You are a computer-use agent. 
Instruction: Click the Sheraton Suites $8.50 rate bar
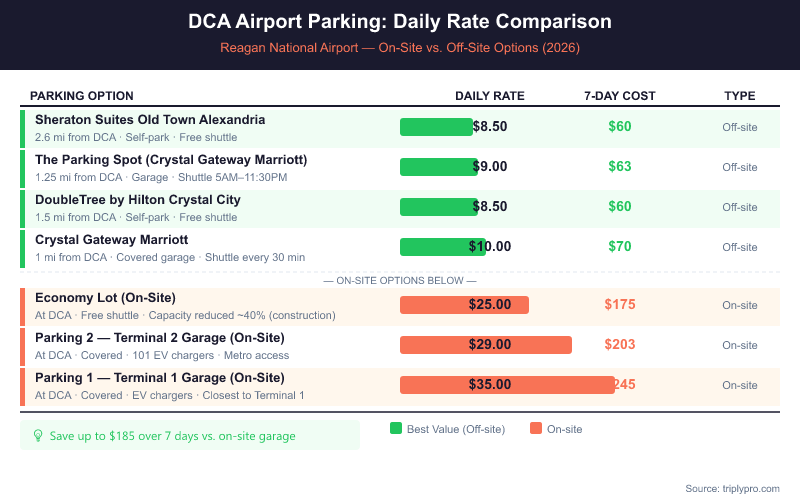click(x=436, y=127)
